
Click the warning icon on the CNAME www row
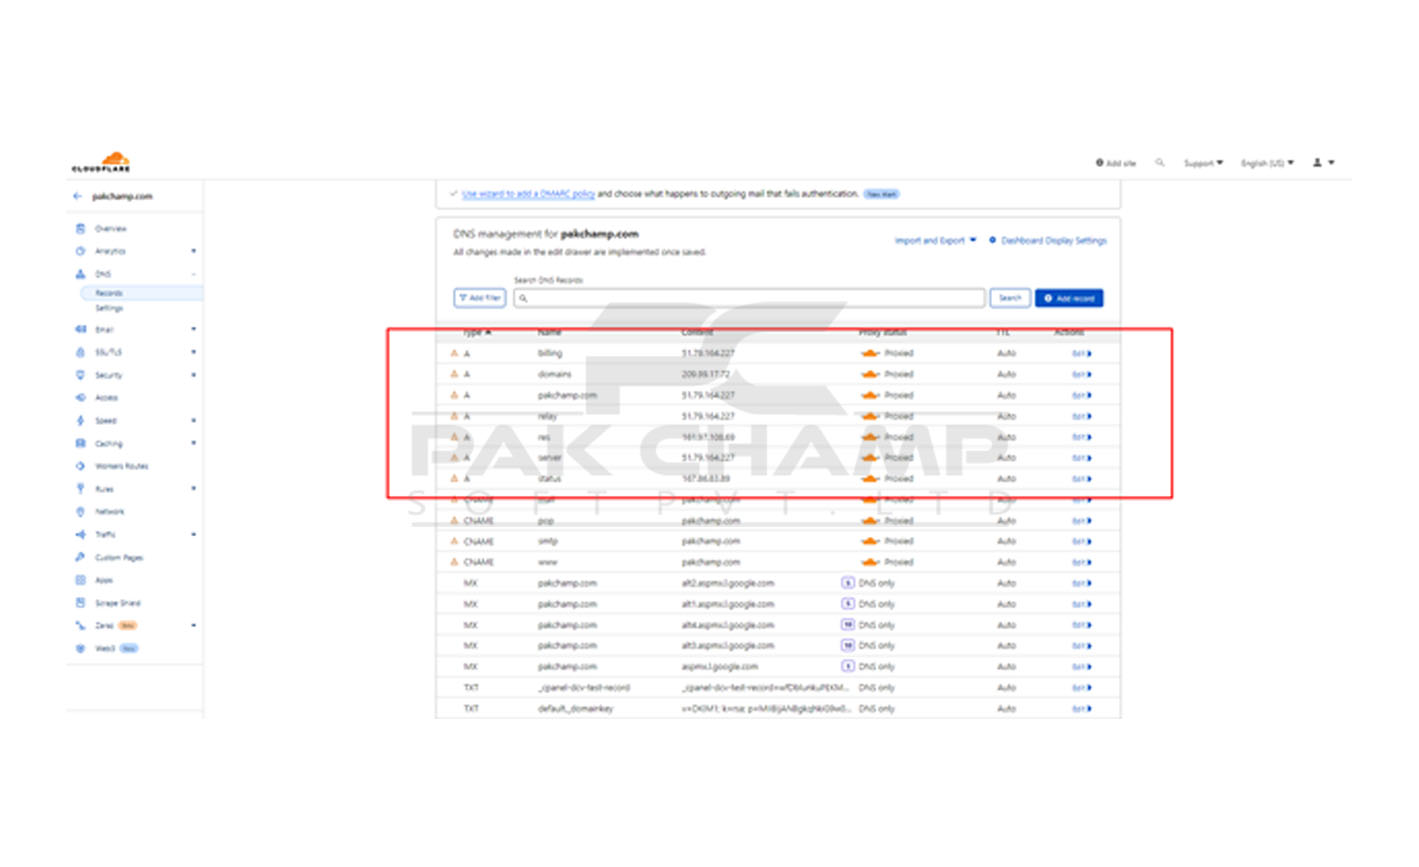[454, 562]
